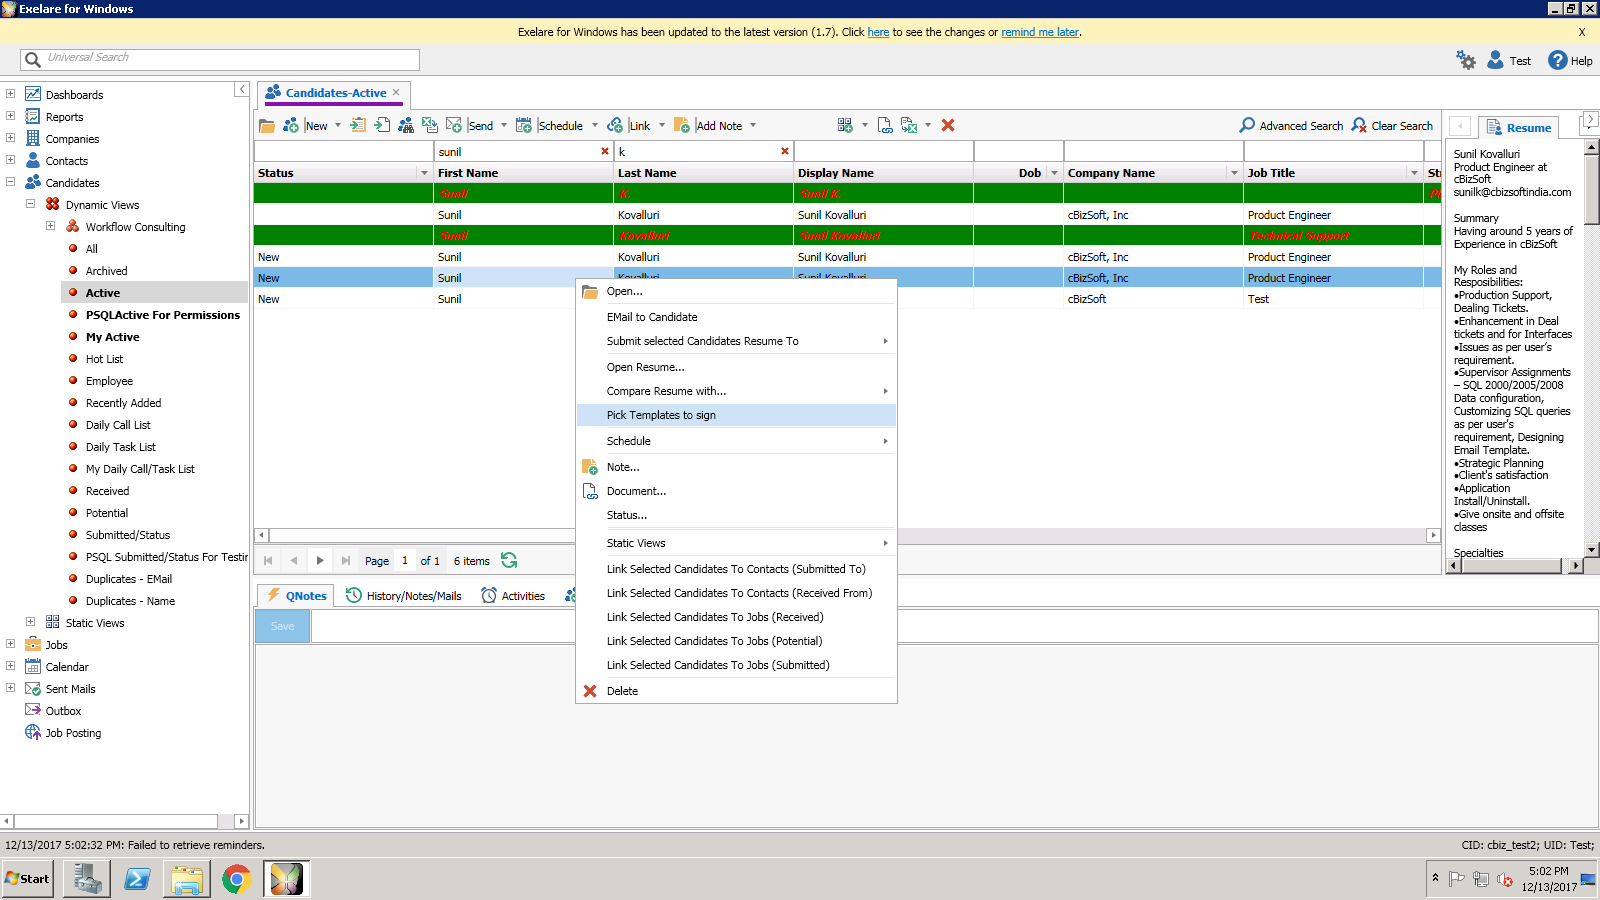Click the Schedule calendar icon
Viewport: 1600px width, 900px height.
pyautogui.click(x=524, y=126)
